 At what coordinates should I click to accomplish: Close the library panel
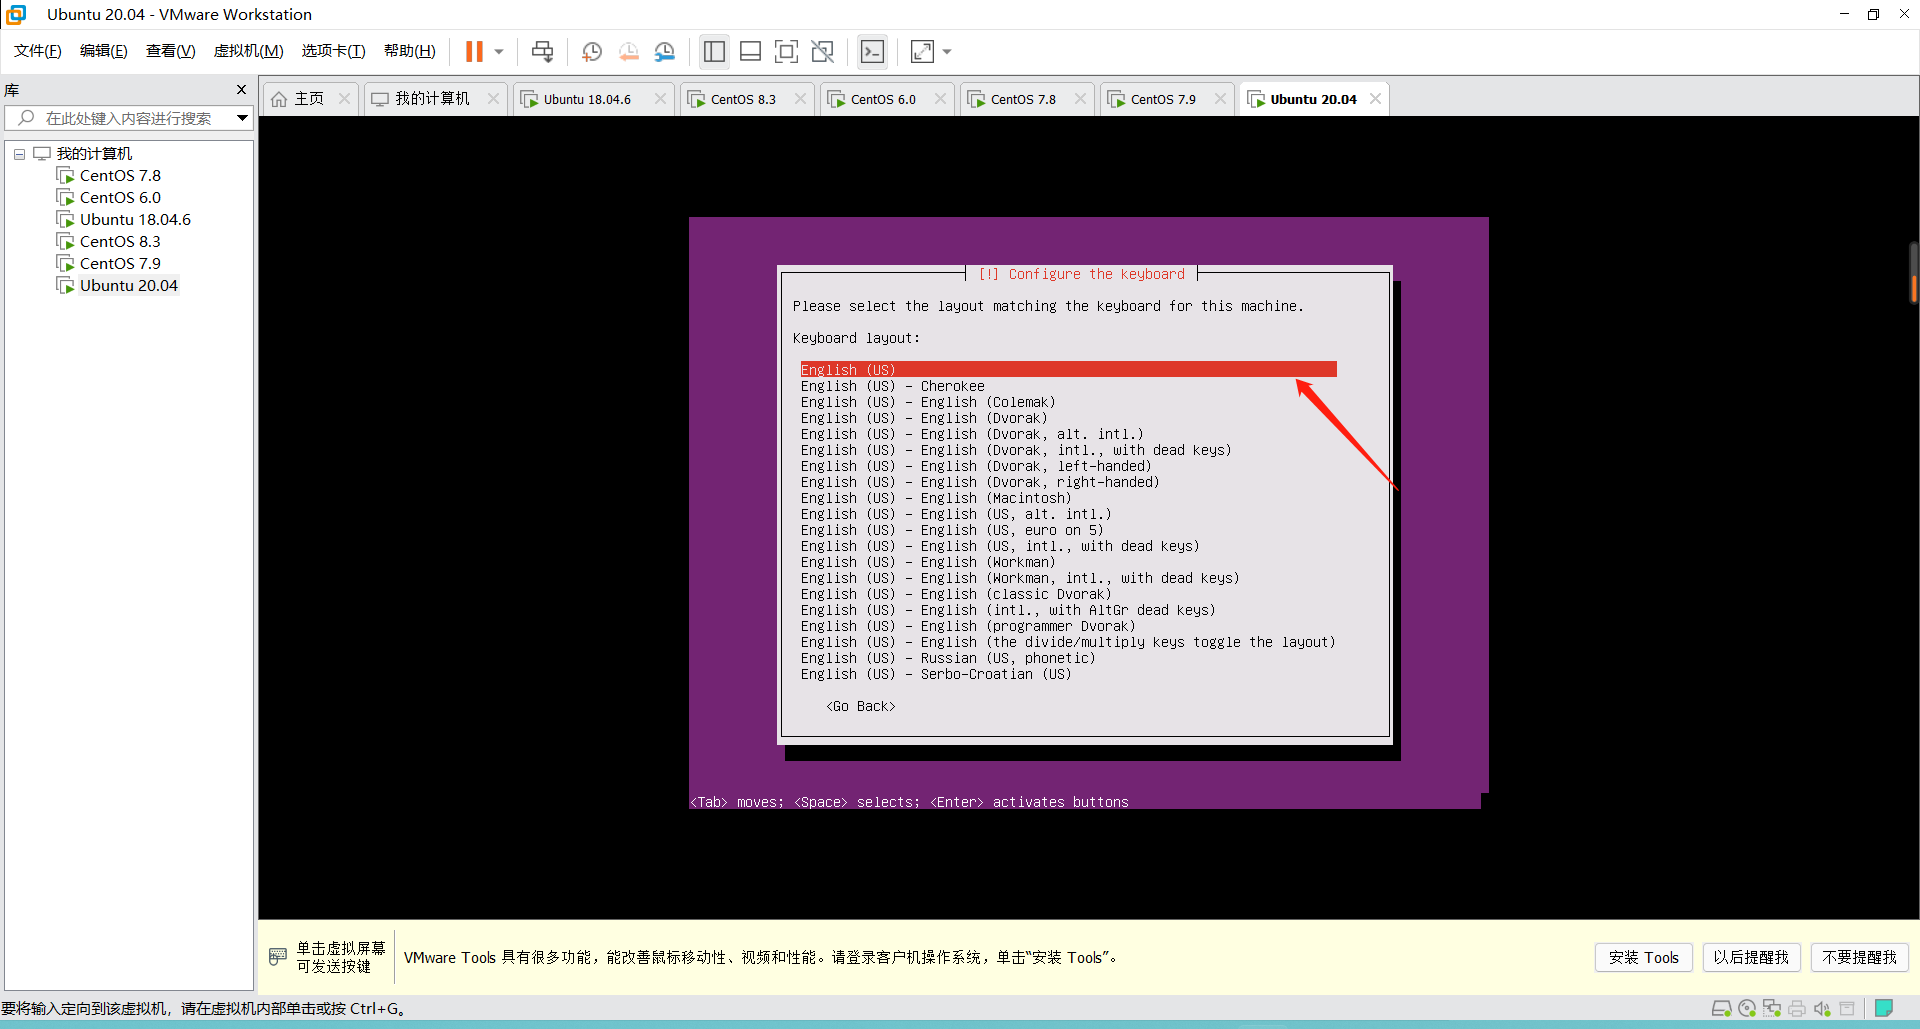(x=241, y=90)
